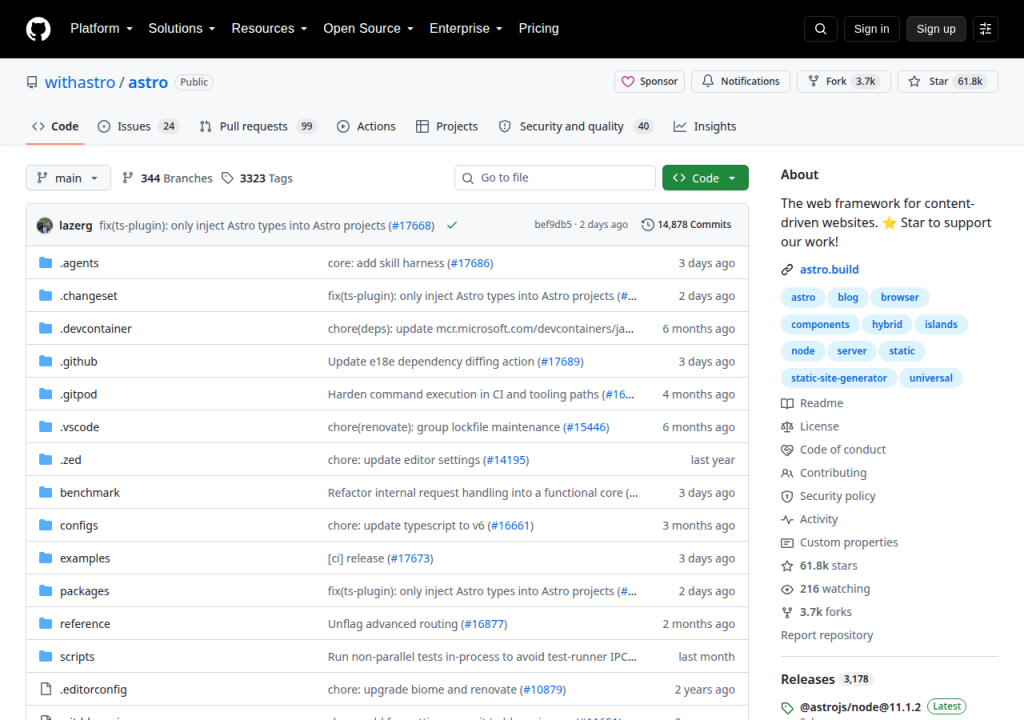
Task: Switch to the Pull requests tab
Action: click(x=258, y=126)
